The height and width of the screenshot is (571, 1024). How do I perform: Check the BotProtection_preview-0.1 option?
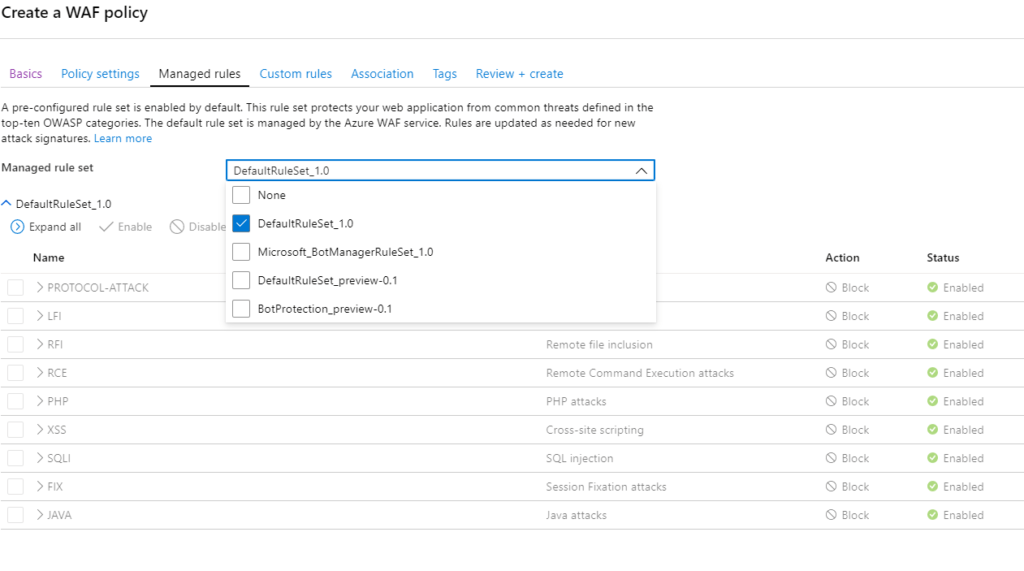pos(241,308)
